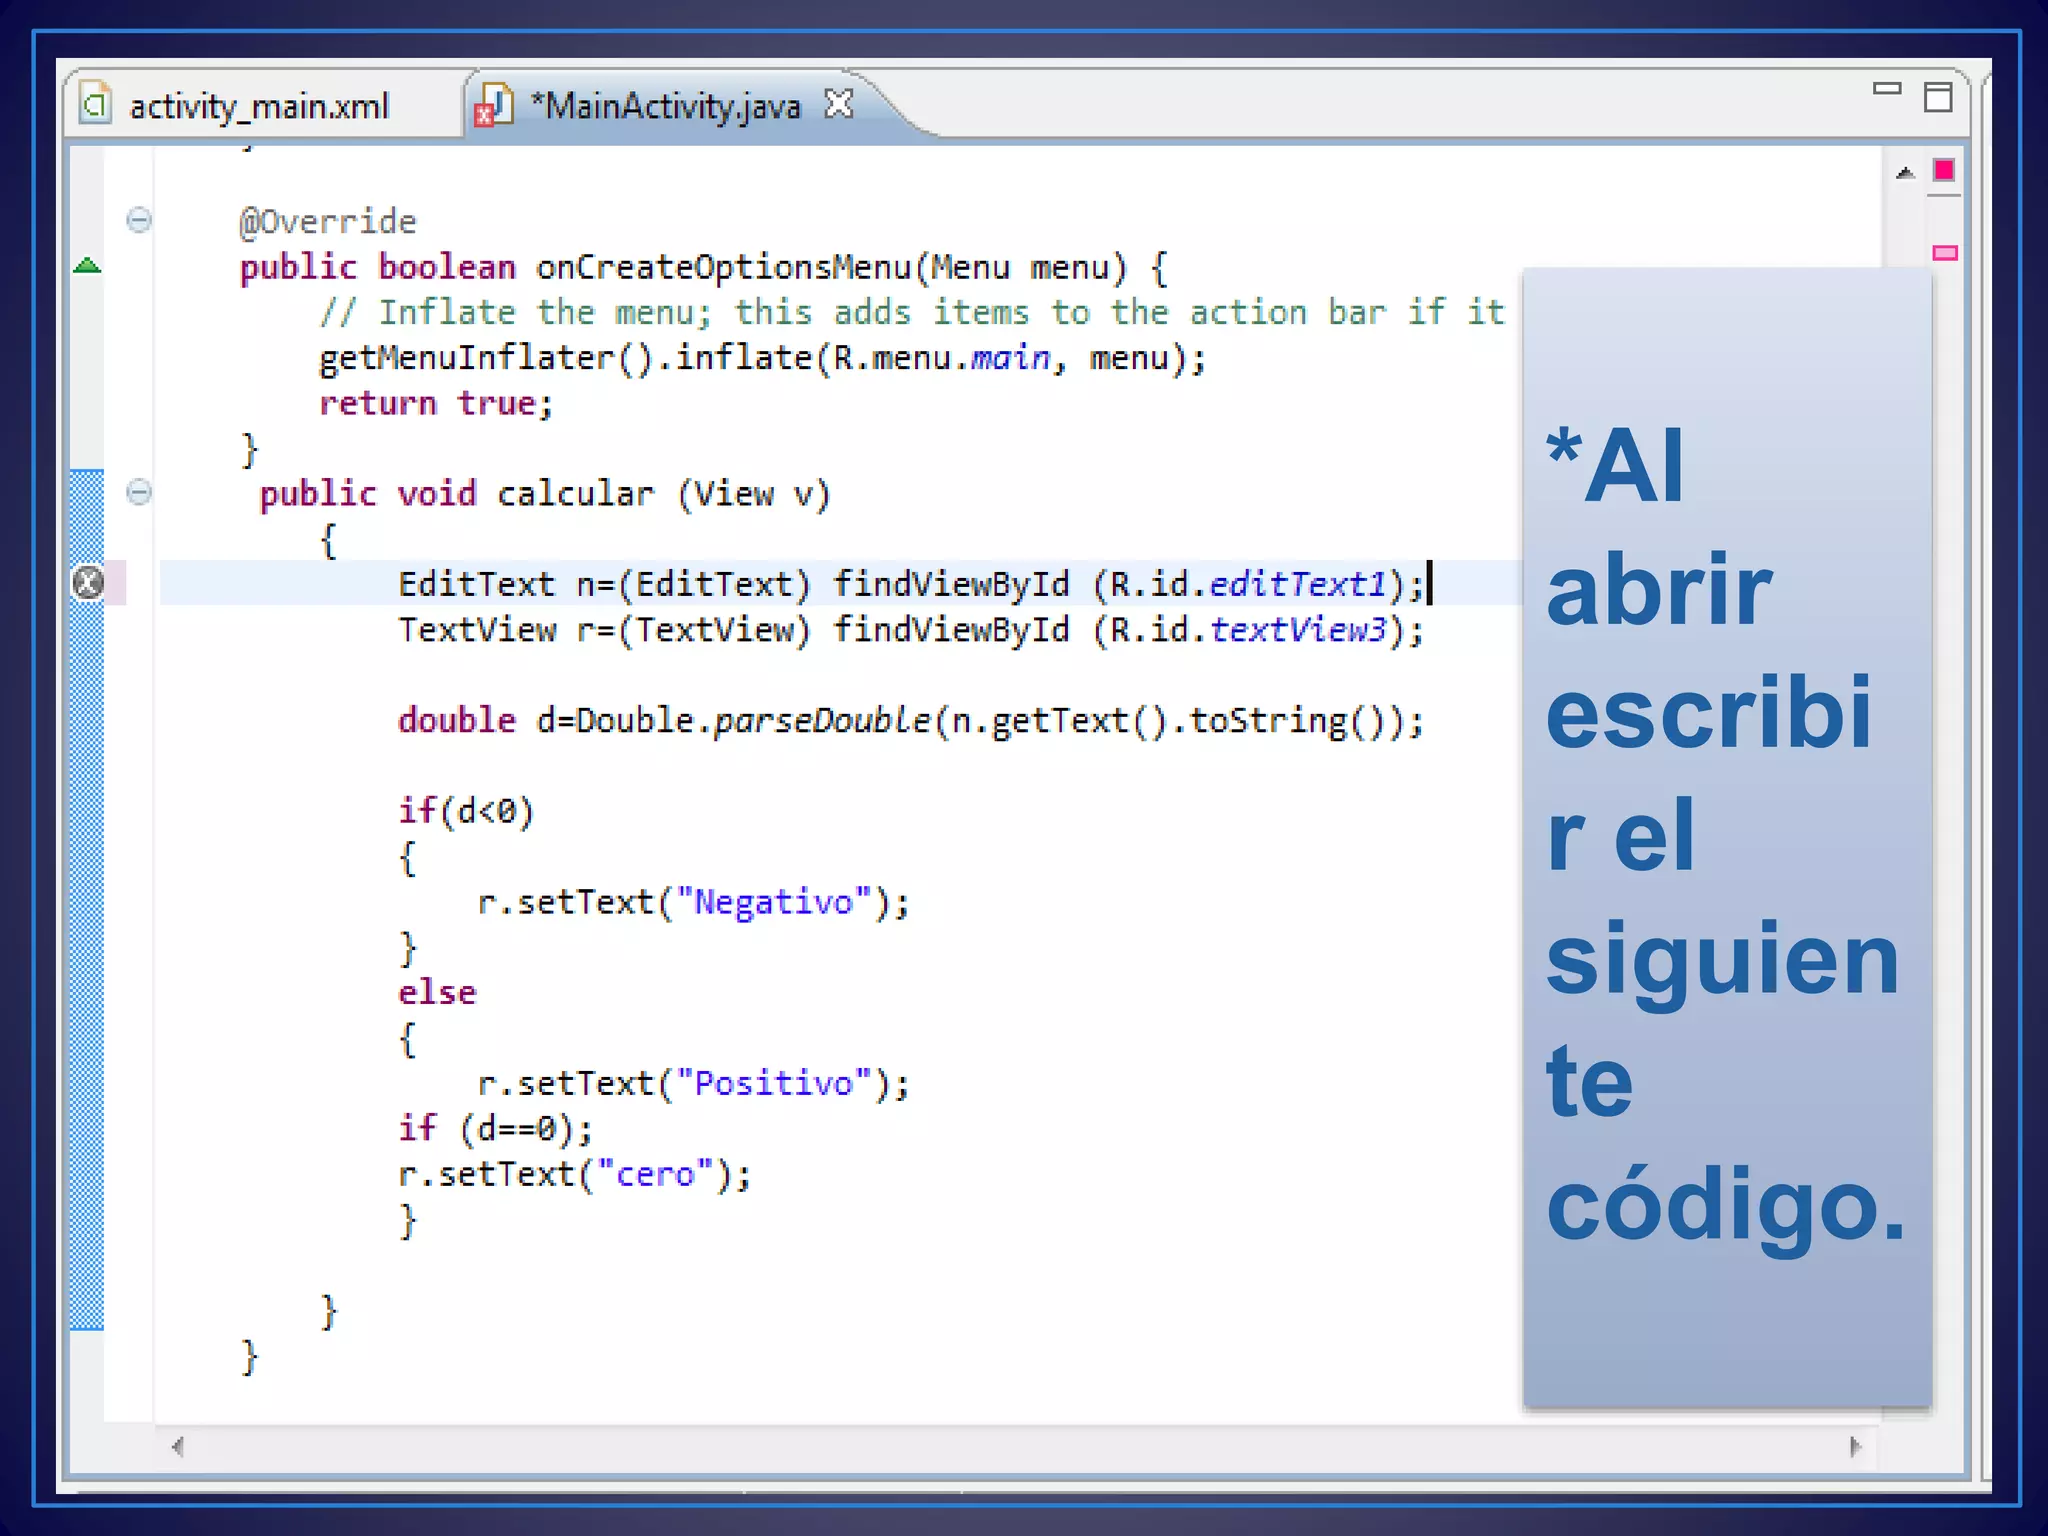The image size is (2048, 1536).
Task: Click the horizontal scrollbar right arrow
Action: tap(1855, 1446)
